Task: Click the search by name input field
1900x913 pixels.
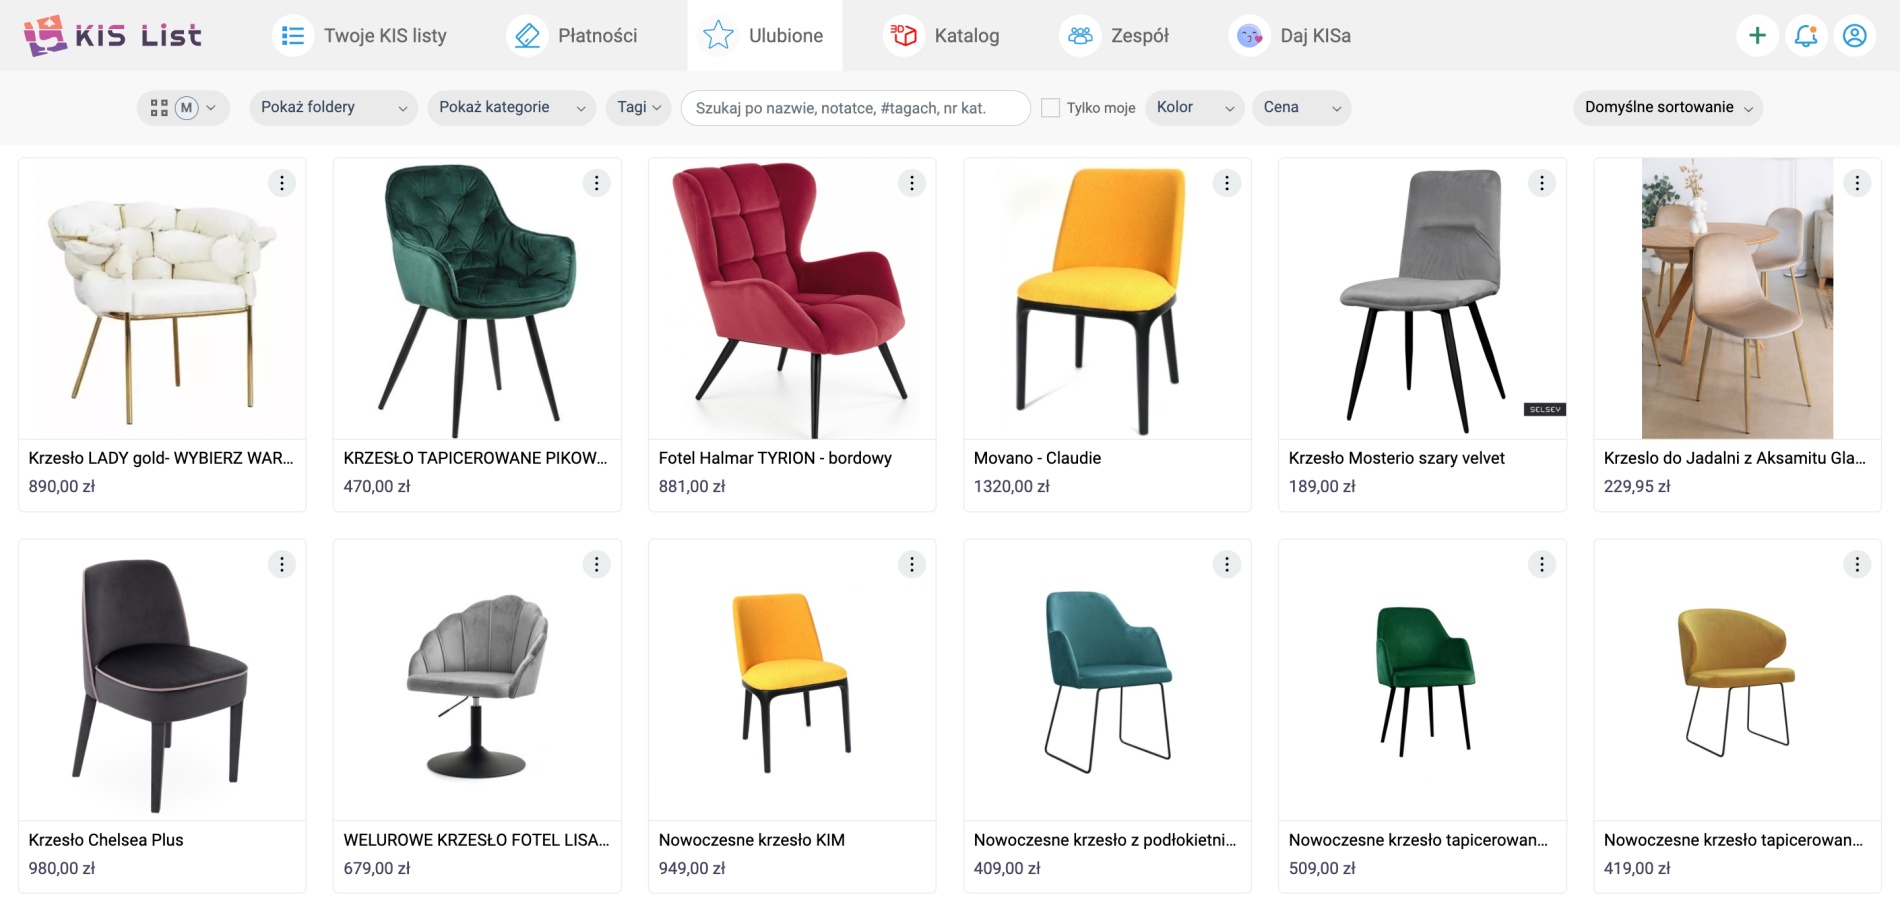Action: pos(855,108)
